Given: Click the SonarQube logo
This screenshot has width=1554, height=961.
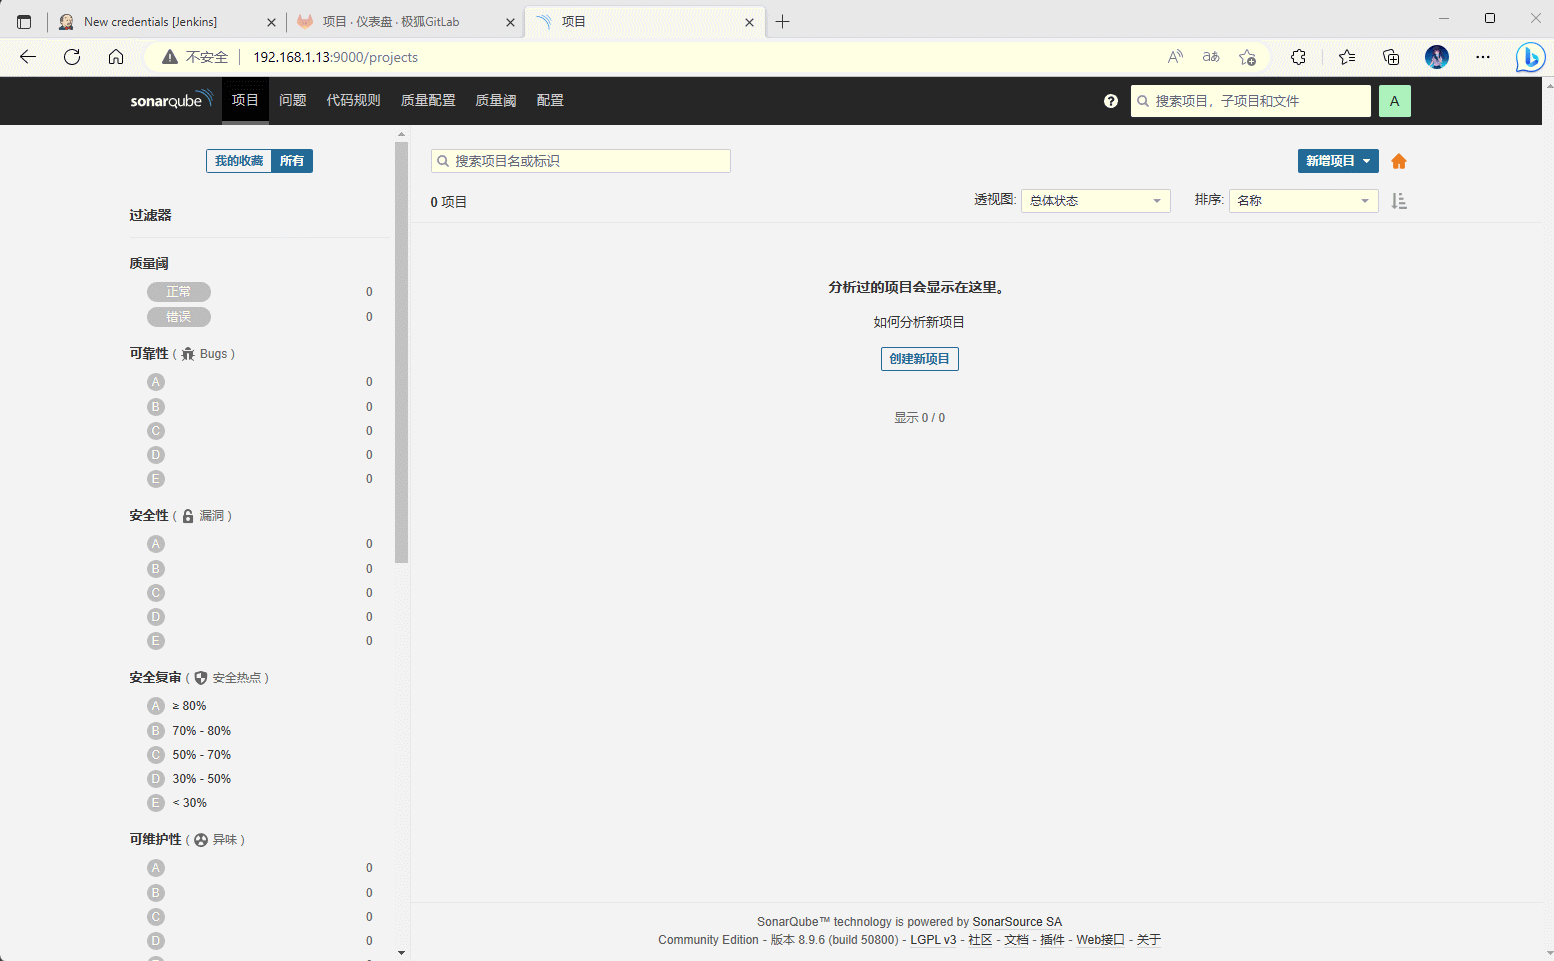Looking at the screenshot, I should 172,100.
